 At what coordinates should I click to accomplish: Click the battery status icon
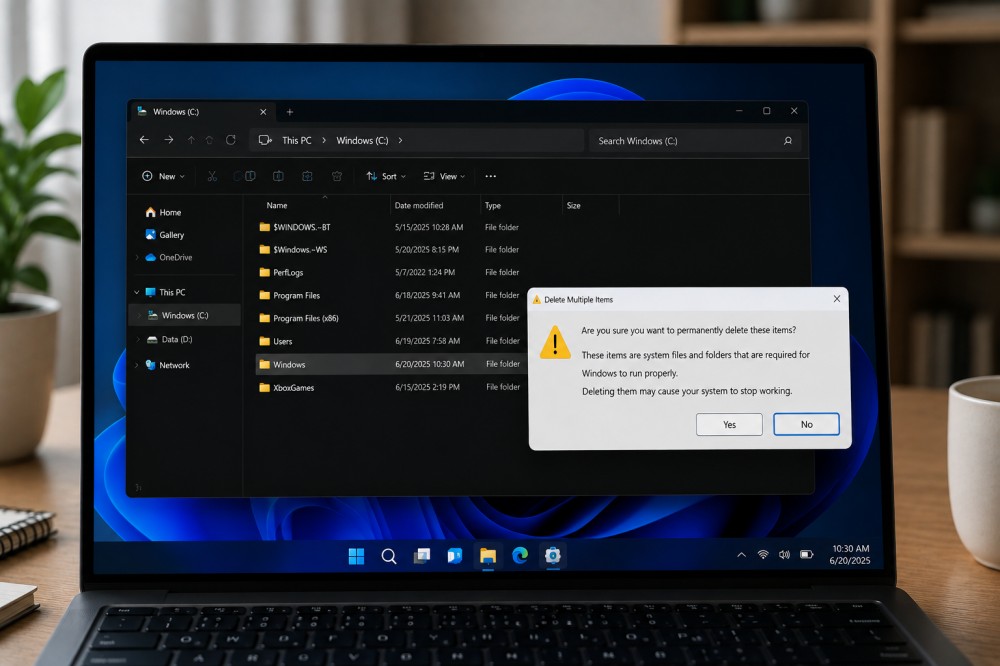(807, 554)
